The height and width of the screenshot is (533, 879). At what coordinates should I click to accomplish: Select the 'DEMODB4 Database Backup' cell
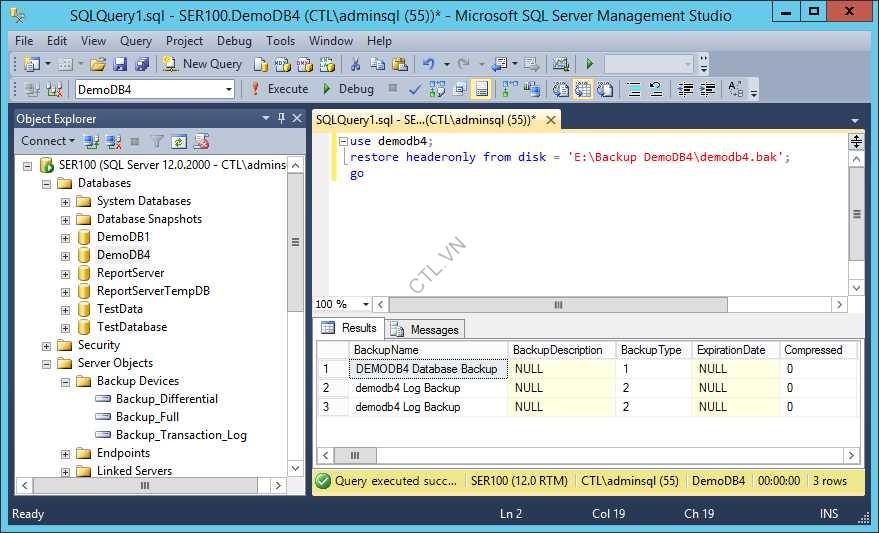pyautogui.click(x=428, y=369)
